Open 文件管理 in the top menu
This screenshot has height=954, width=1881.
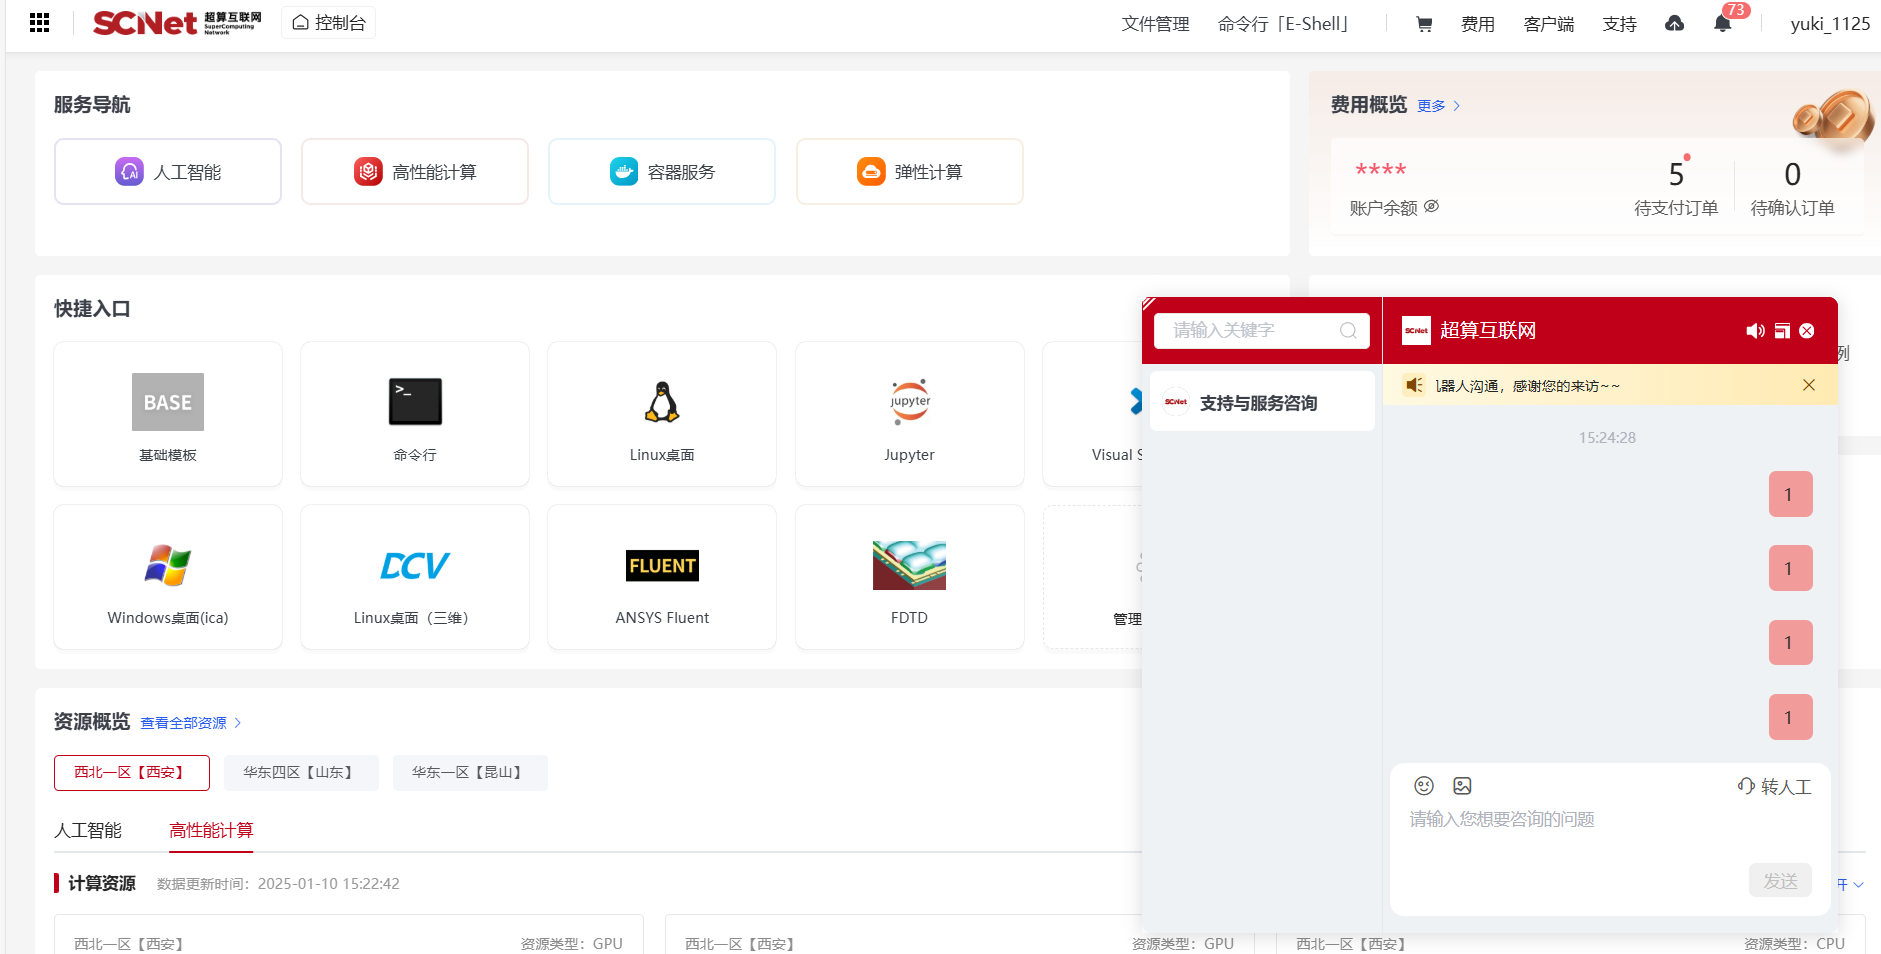pyautogui.click(x=1155, y=24)
